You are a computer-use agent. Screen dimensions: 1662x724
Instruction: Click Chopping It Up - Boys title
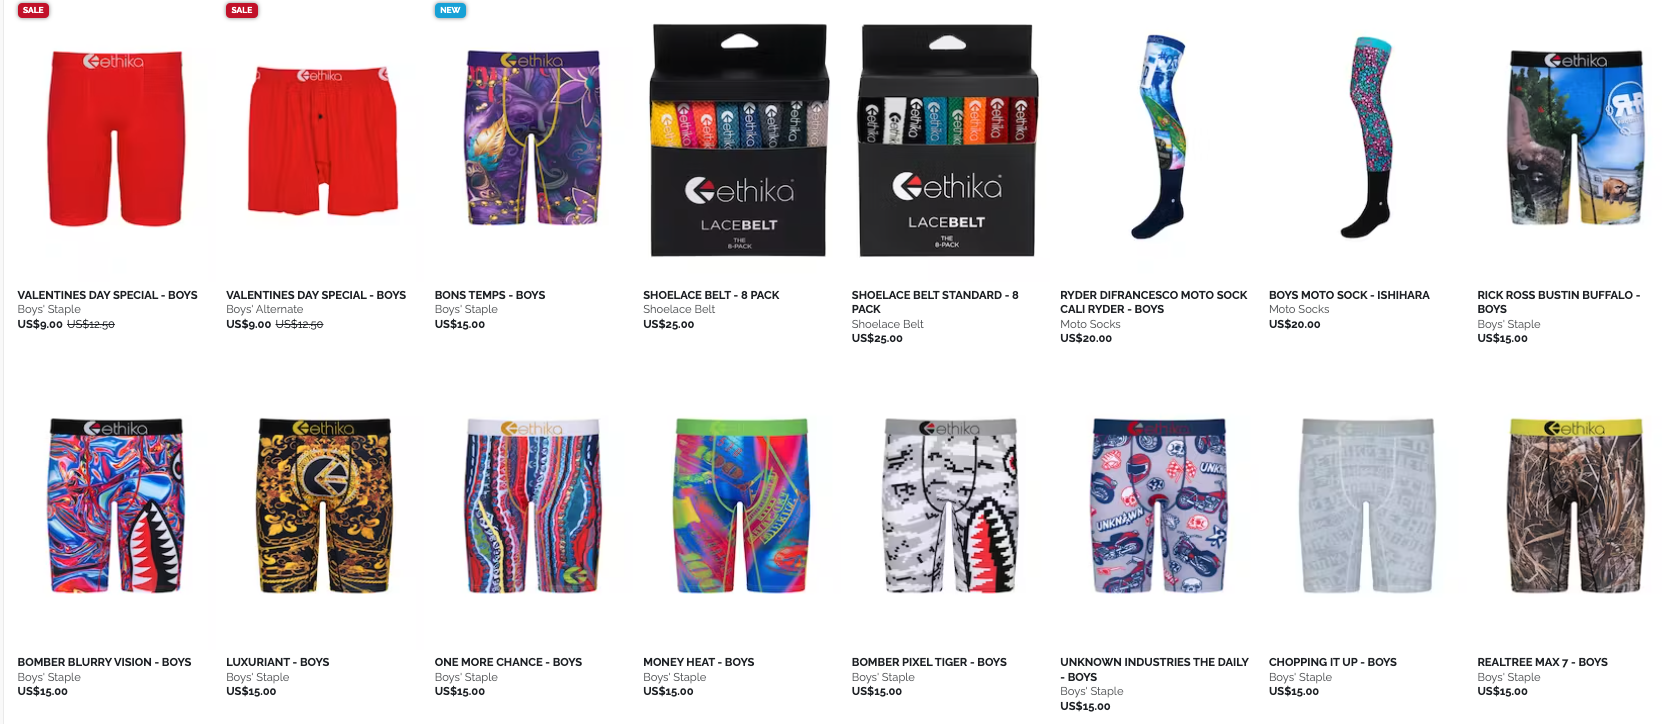[x=1332, y=662]
